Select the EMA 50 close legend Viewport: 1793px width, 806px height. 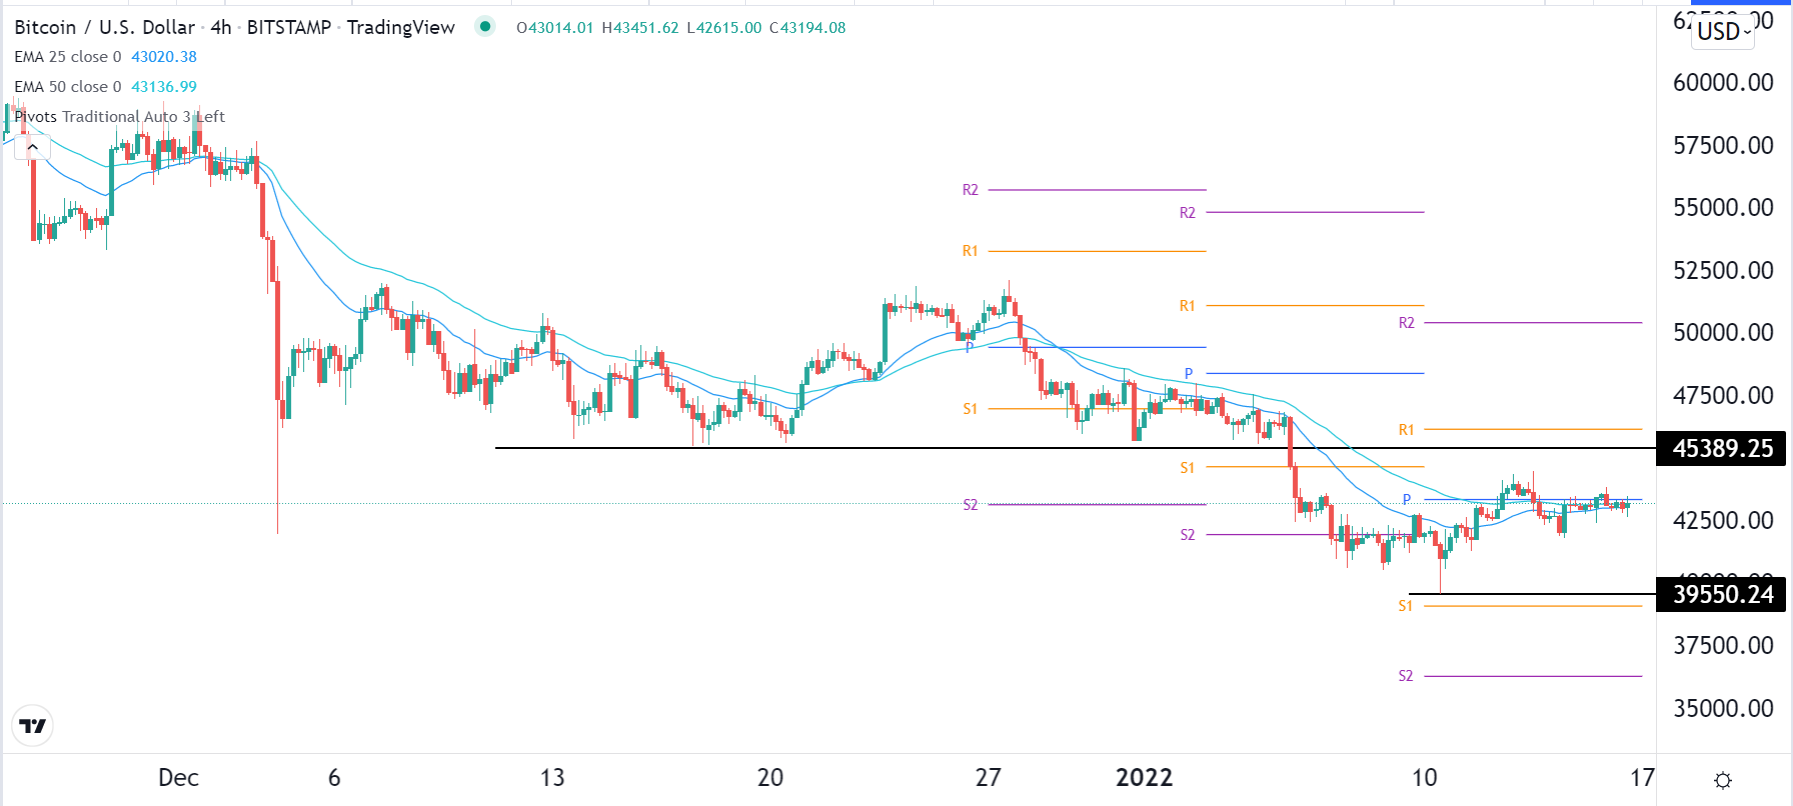tap(67, 87)
